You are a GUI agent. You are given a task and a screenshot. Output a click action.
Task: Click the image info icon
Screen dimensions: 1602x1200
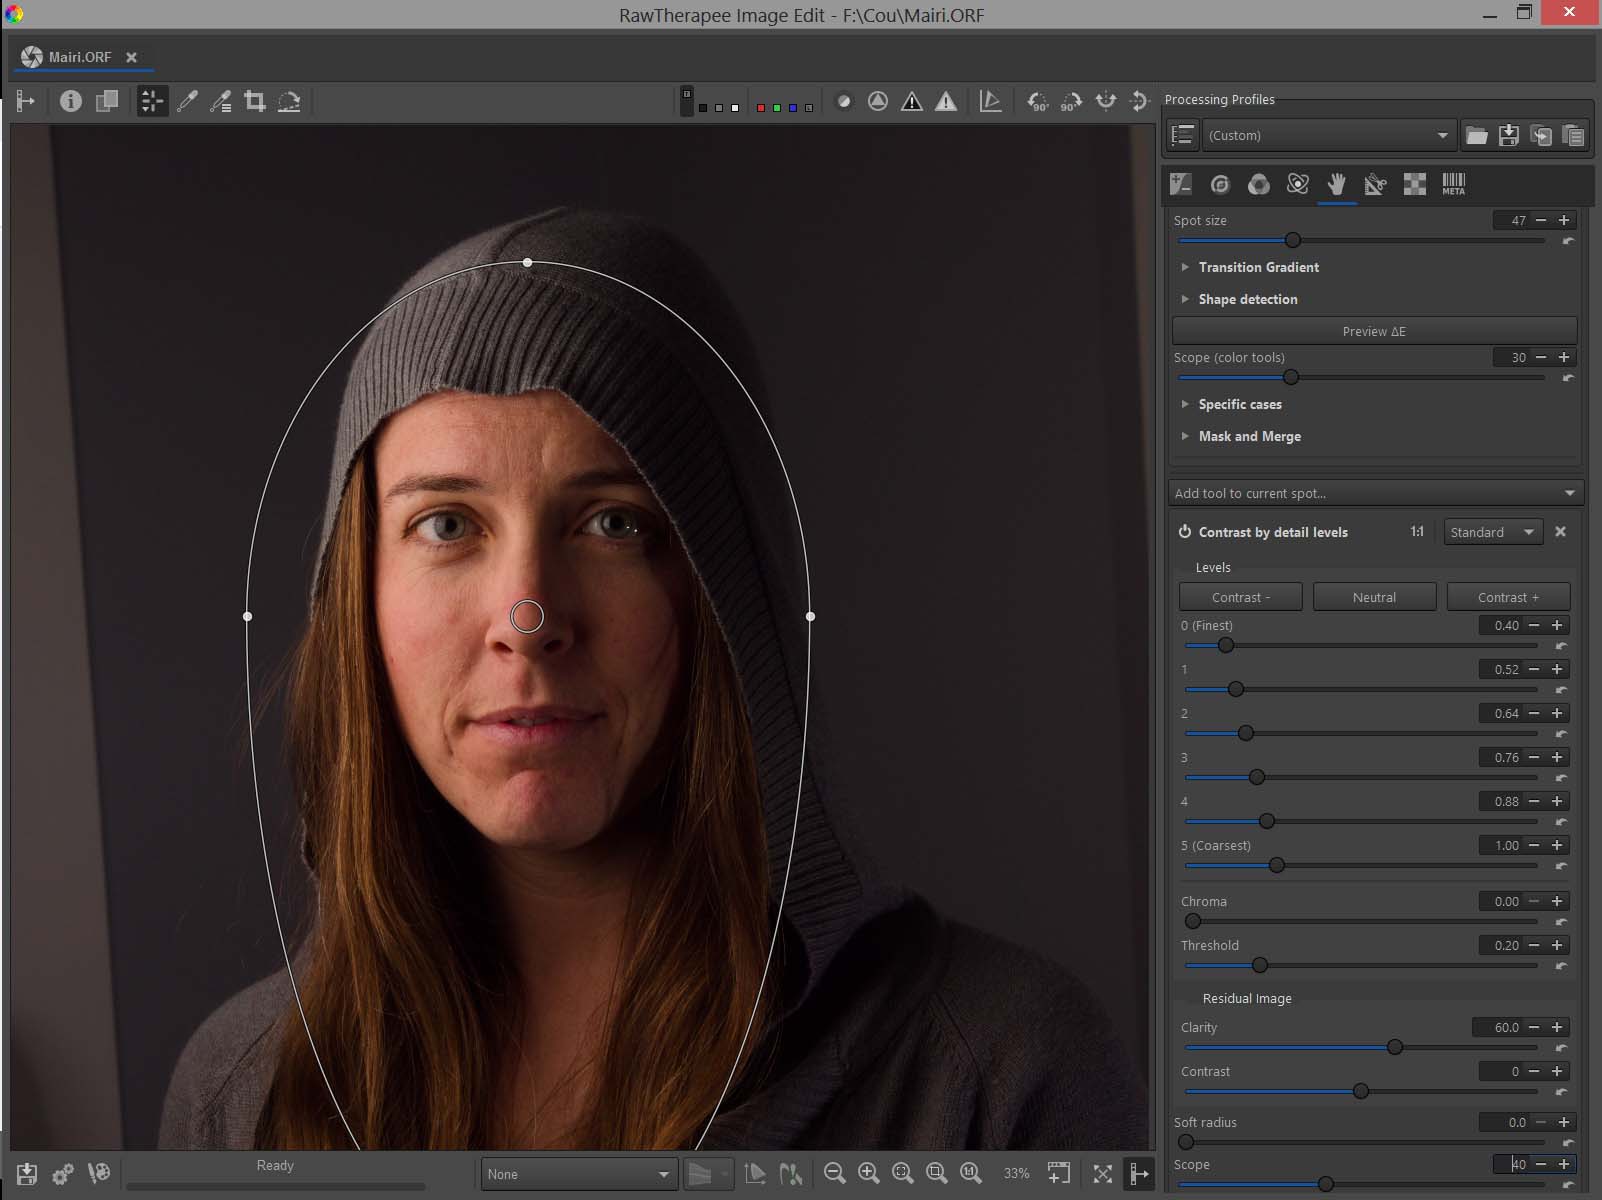70,101
